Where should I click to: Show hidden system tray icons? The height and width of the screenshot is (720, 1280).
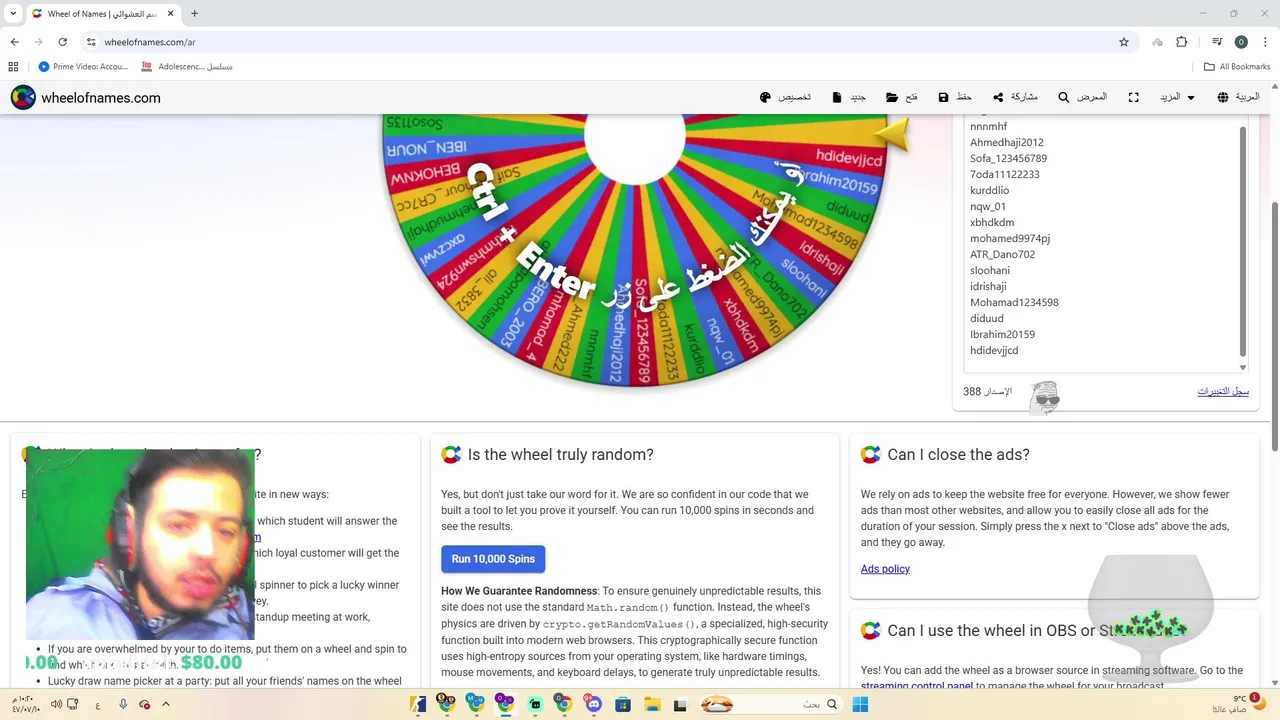coord(166,704)
